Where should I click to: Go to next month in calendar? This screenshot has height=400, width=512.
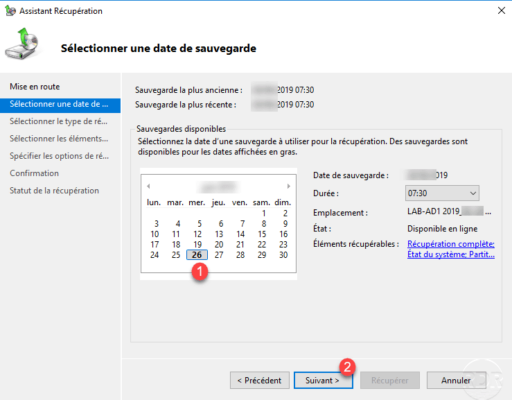289,186
